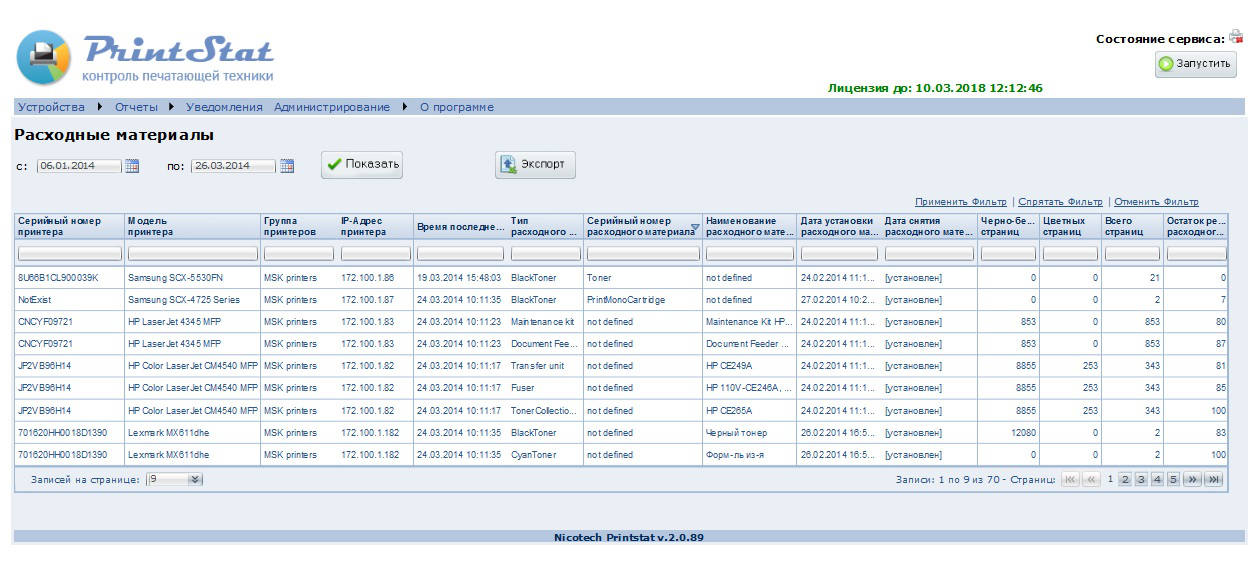Jump to the last page of records
This screenshot has height=565, width=1259.
click(1214, 480)
